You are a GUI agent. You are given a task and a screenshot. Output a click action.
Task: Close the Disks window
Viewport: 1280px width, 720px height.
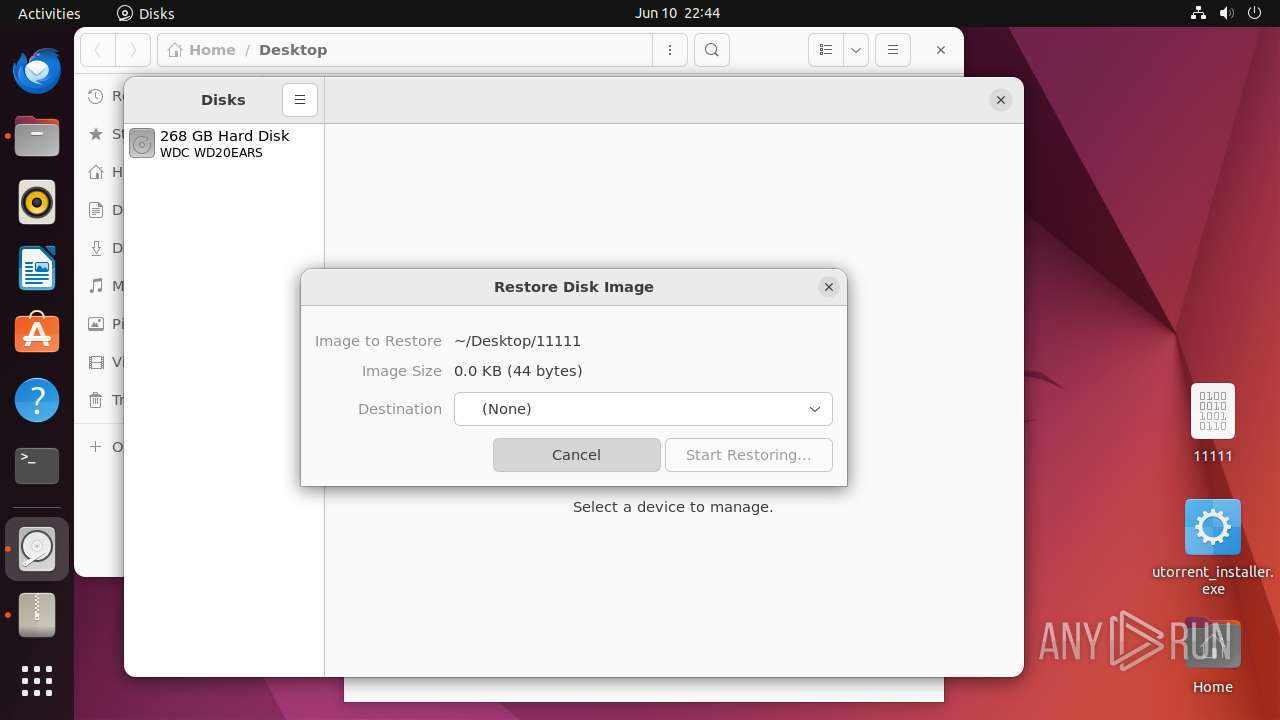[x=1000, y=100]
